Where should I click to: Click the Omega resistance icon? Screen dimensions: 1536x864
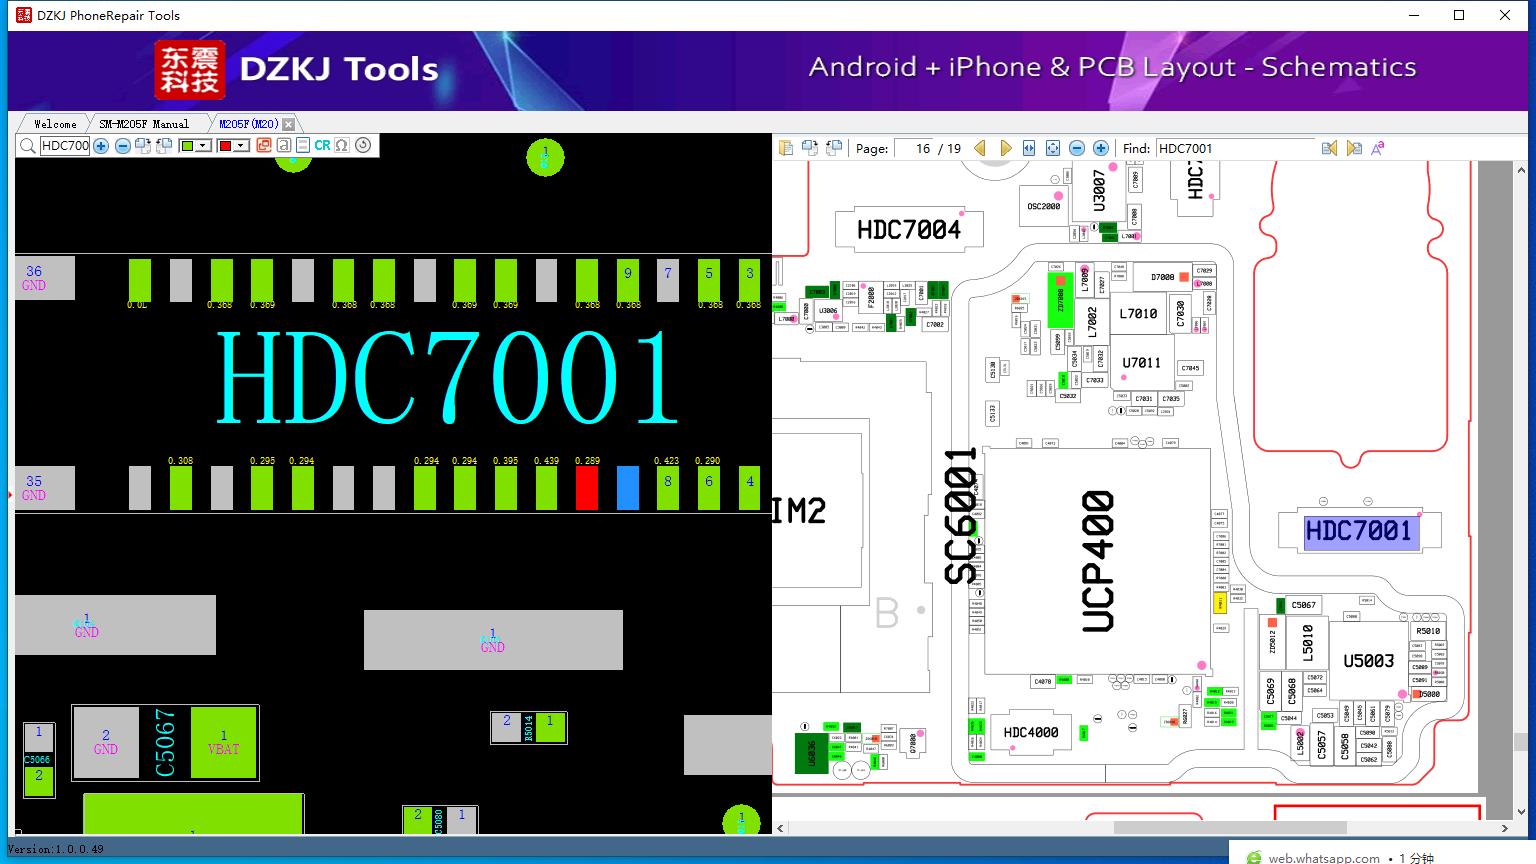(x=342, y=145)
